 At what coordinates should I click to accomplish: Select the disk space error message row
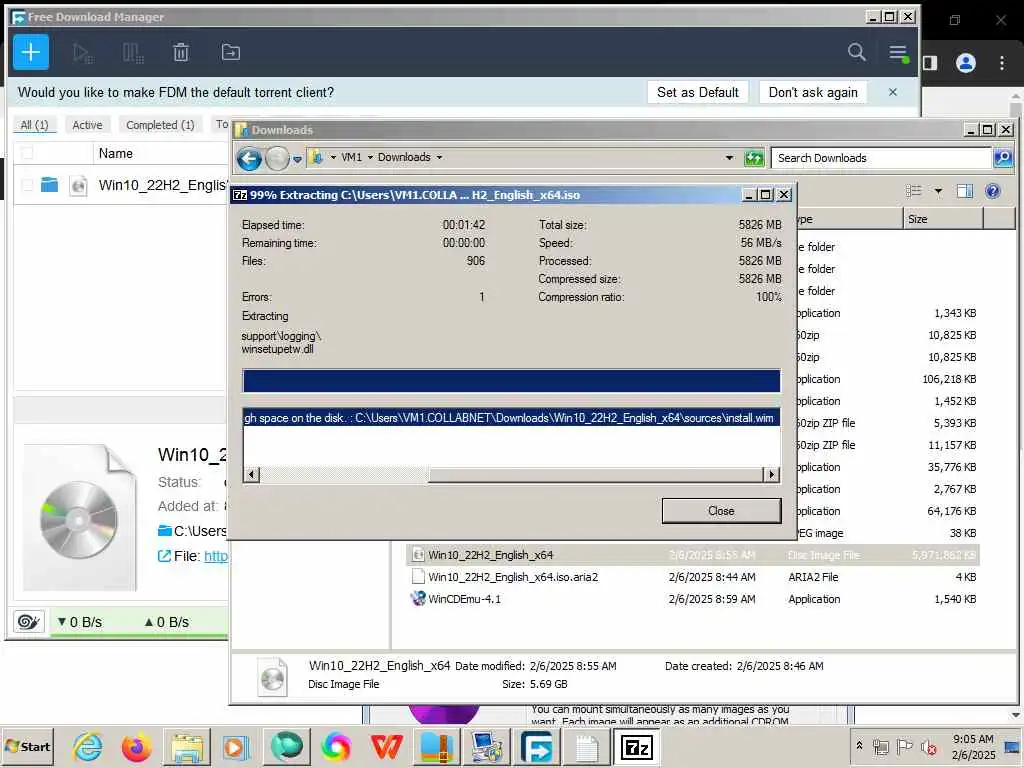511,418
